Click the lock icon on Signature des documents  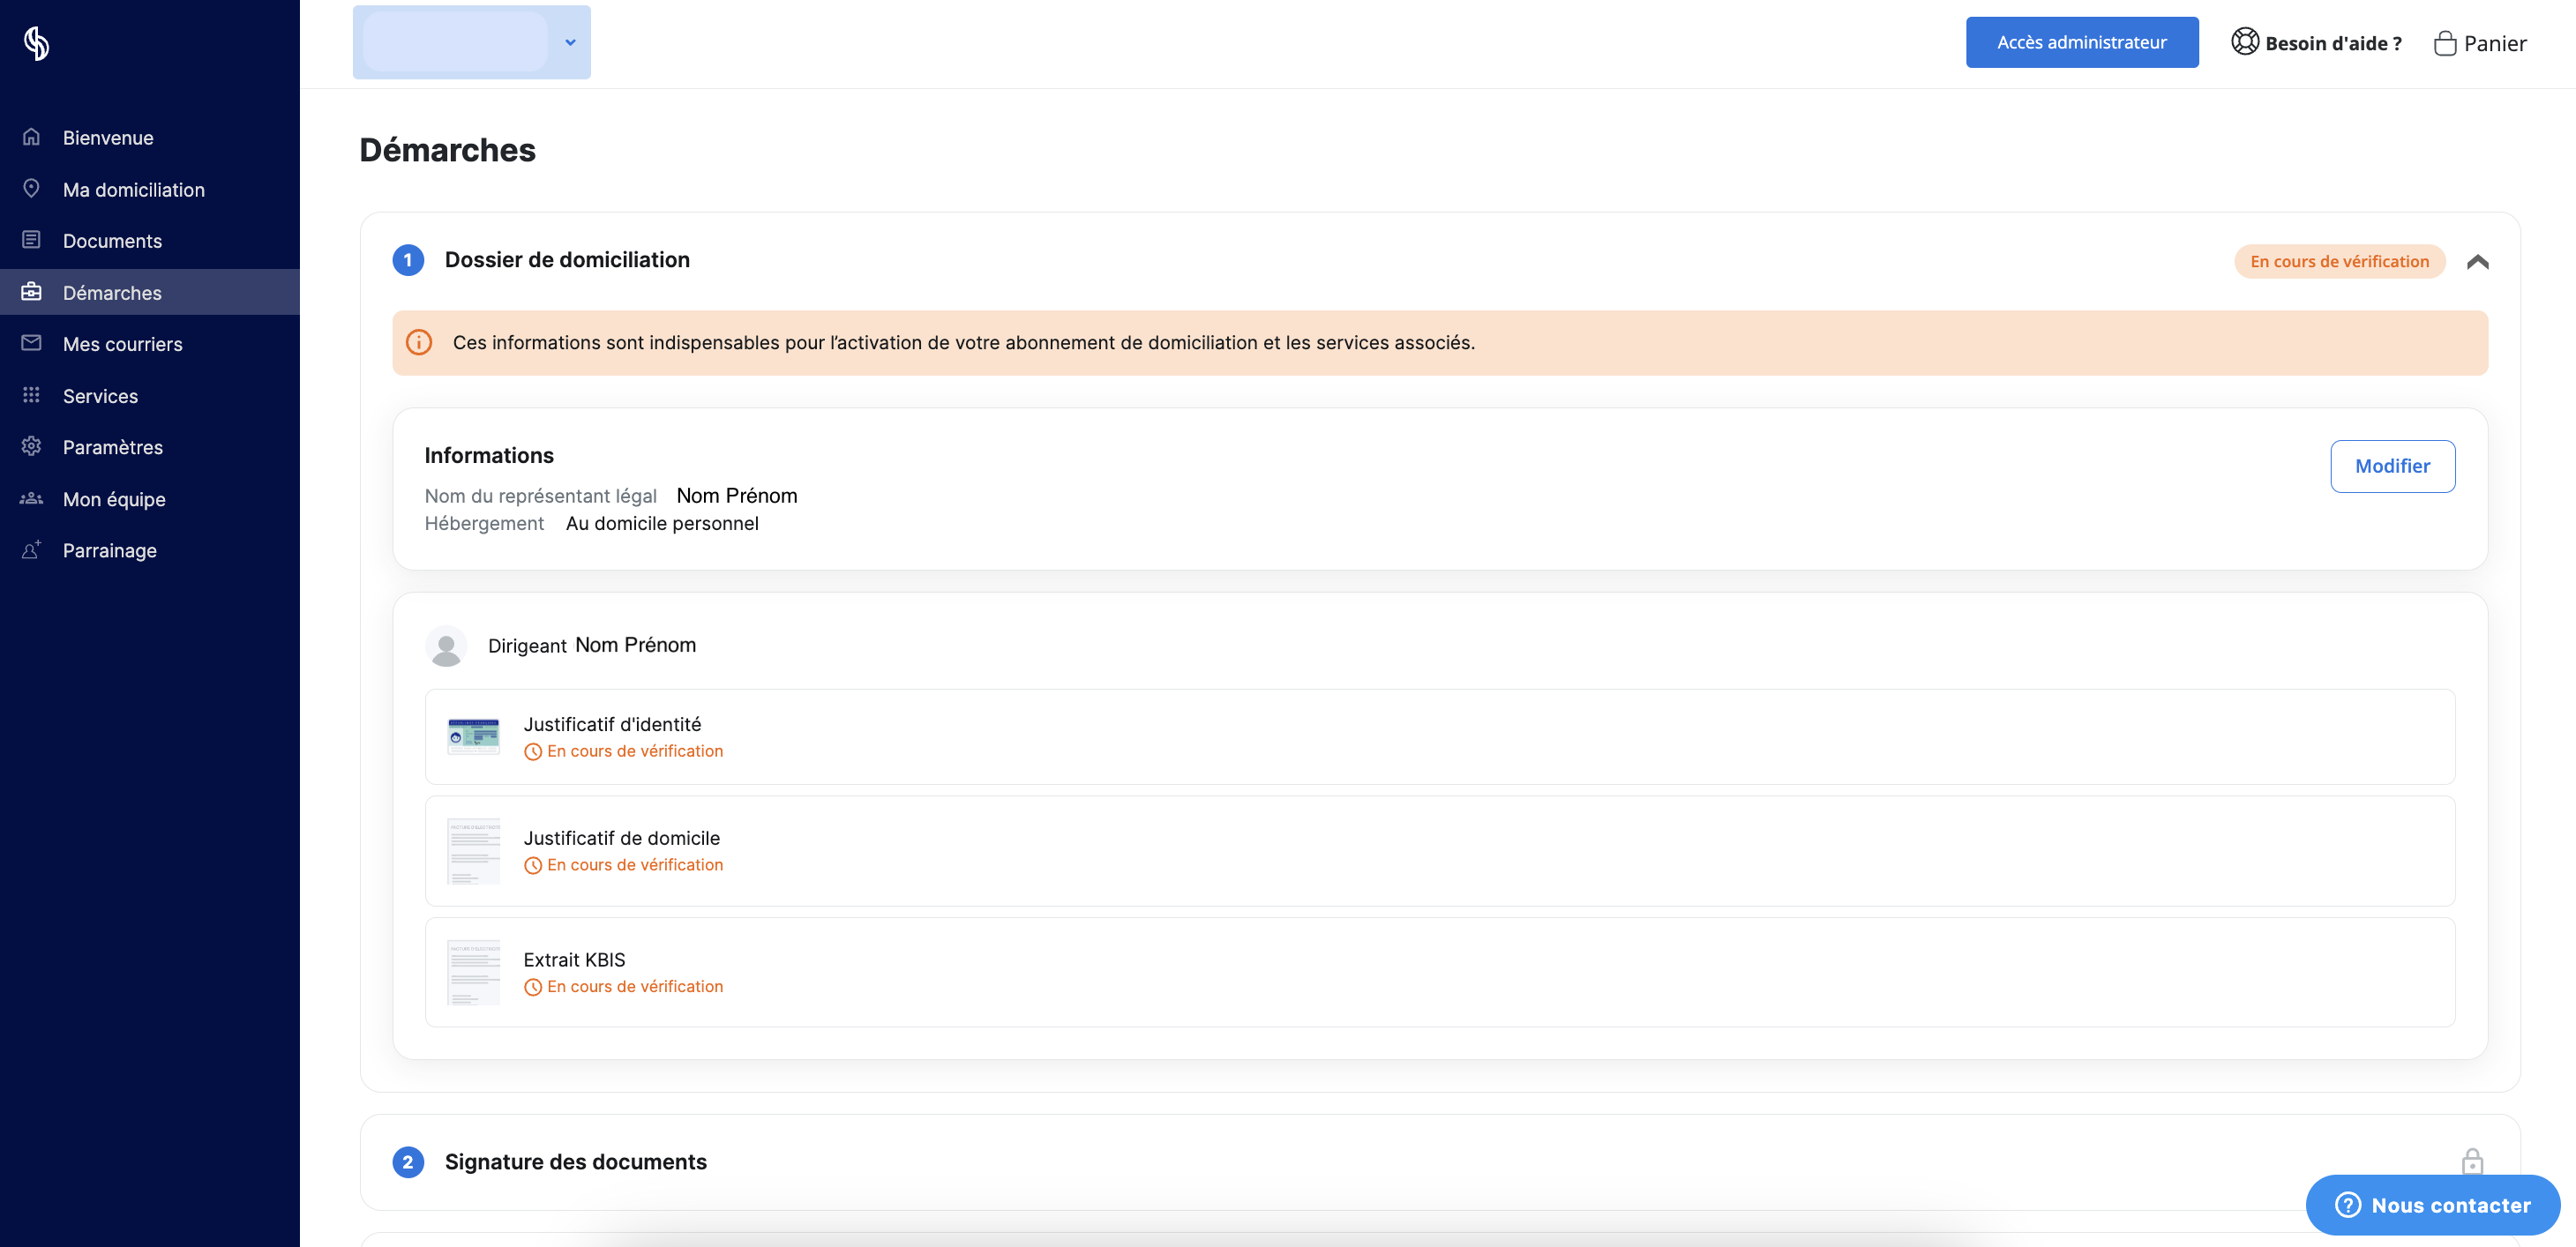click(x=2472, y=1161)
